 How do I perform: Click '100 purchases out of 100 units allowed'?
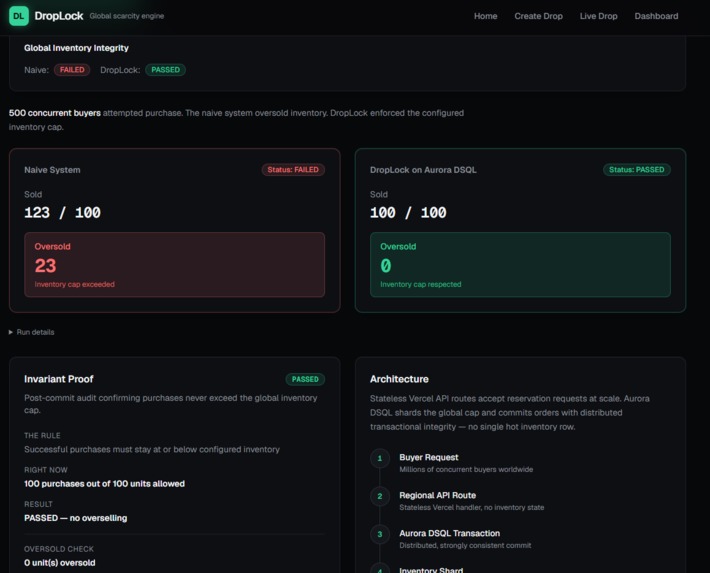click(x=104, y=484)
